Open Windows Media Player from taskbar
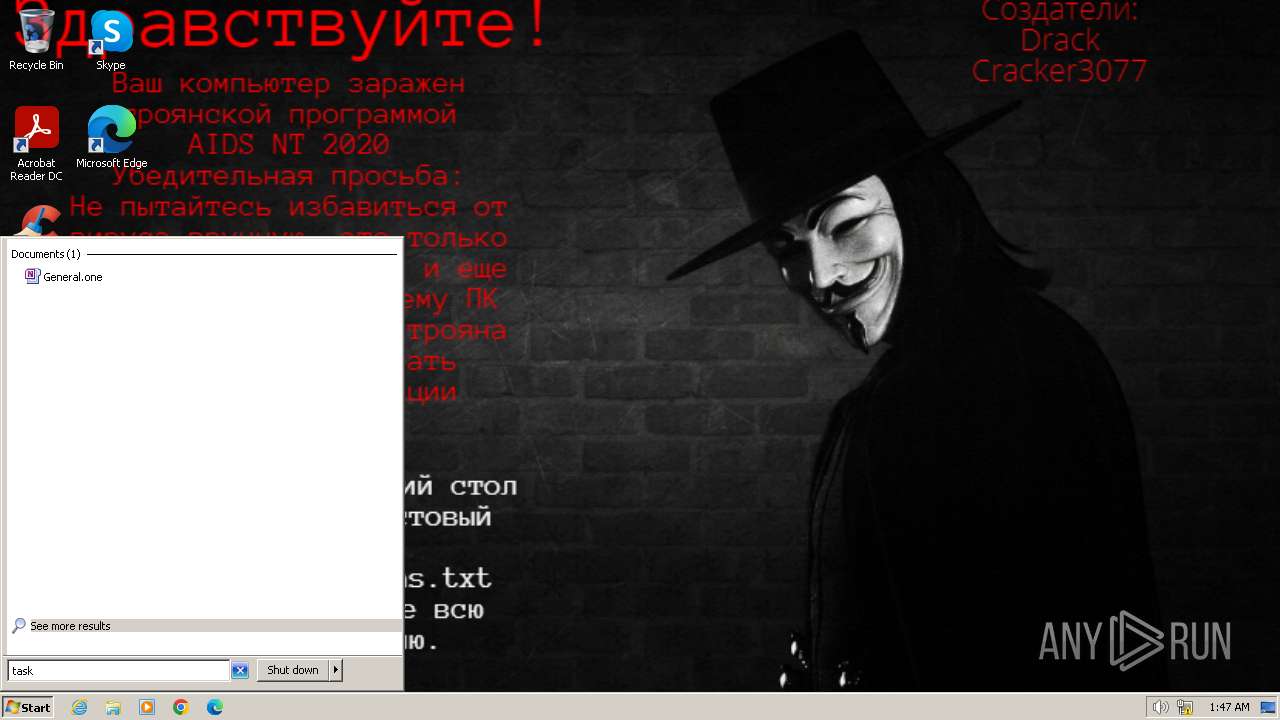The image size is (1280, 720). tap(147, 707)
